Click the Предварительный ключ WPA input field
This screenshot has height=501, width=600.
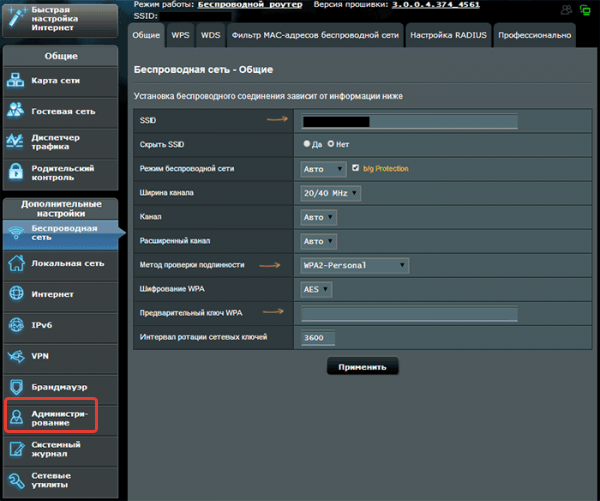[410, 314]
